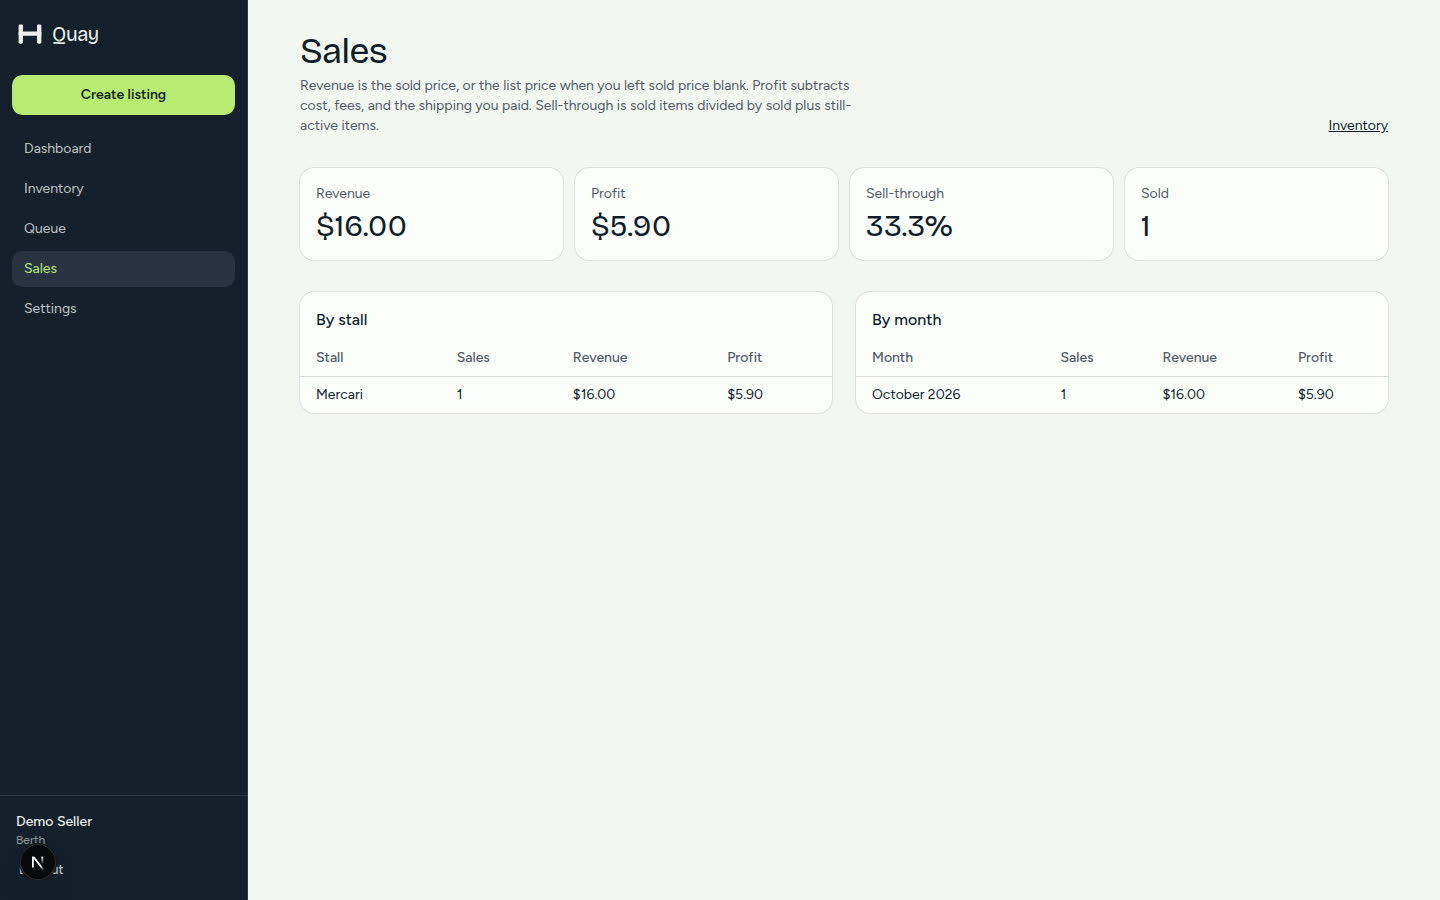This screenshot has width=1440, height=900.
Task: Select the "October 2026" month cell
Action: click(916, 394)
